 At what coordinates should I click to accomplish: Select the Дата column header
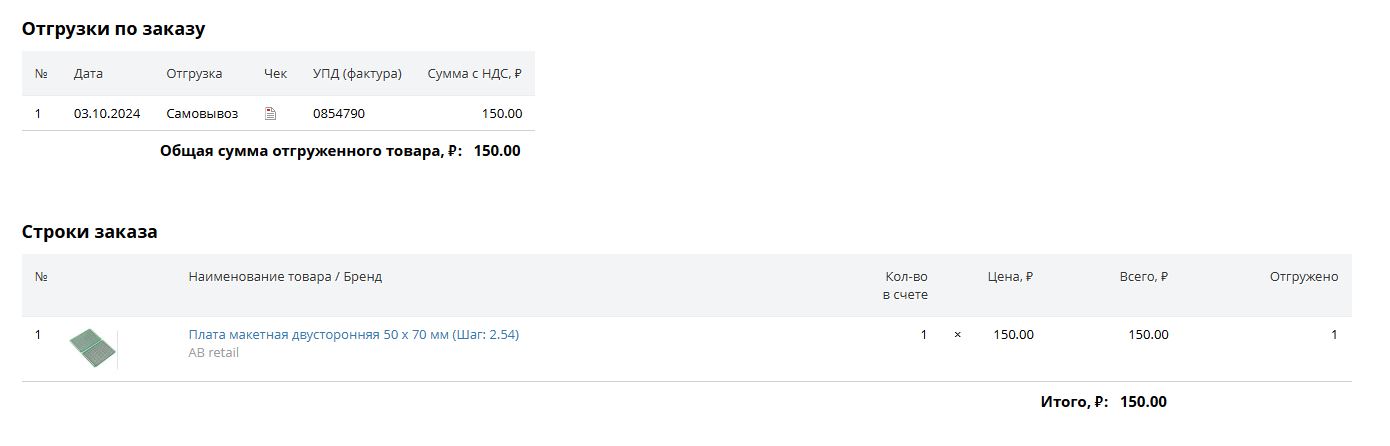[x=88, y=74]
